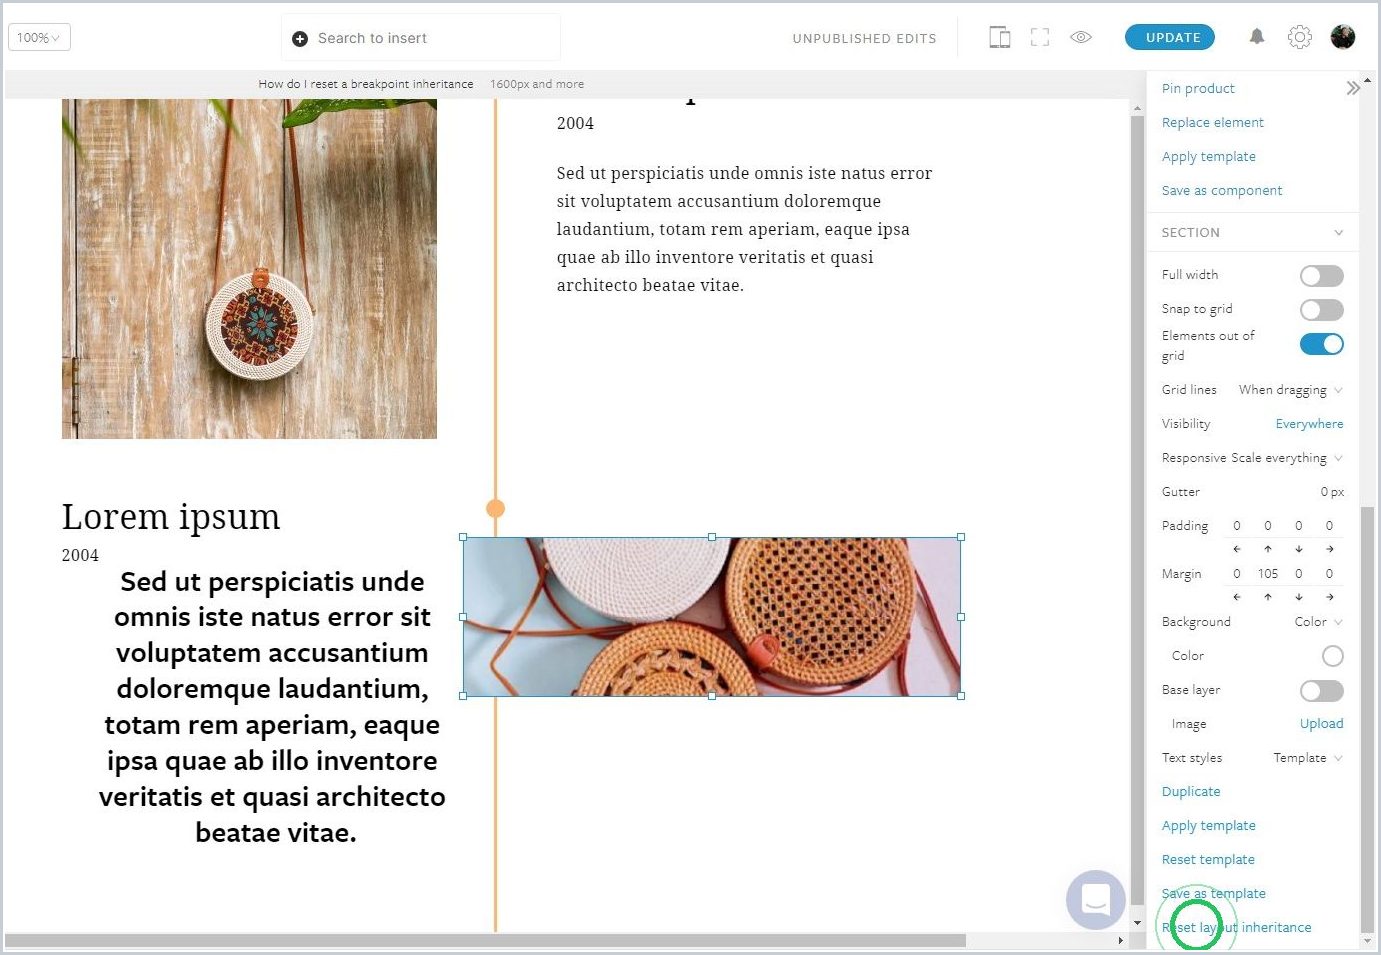Screen dimensions: 1381x955
Task: Open the background Color swatch
Action: [1332, 656]
